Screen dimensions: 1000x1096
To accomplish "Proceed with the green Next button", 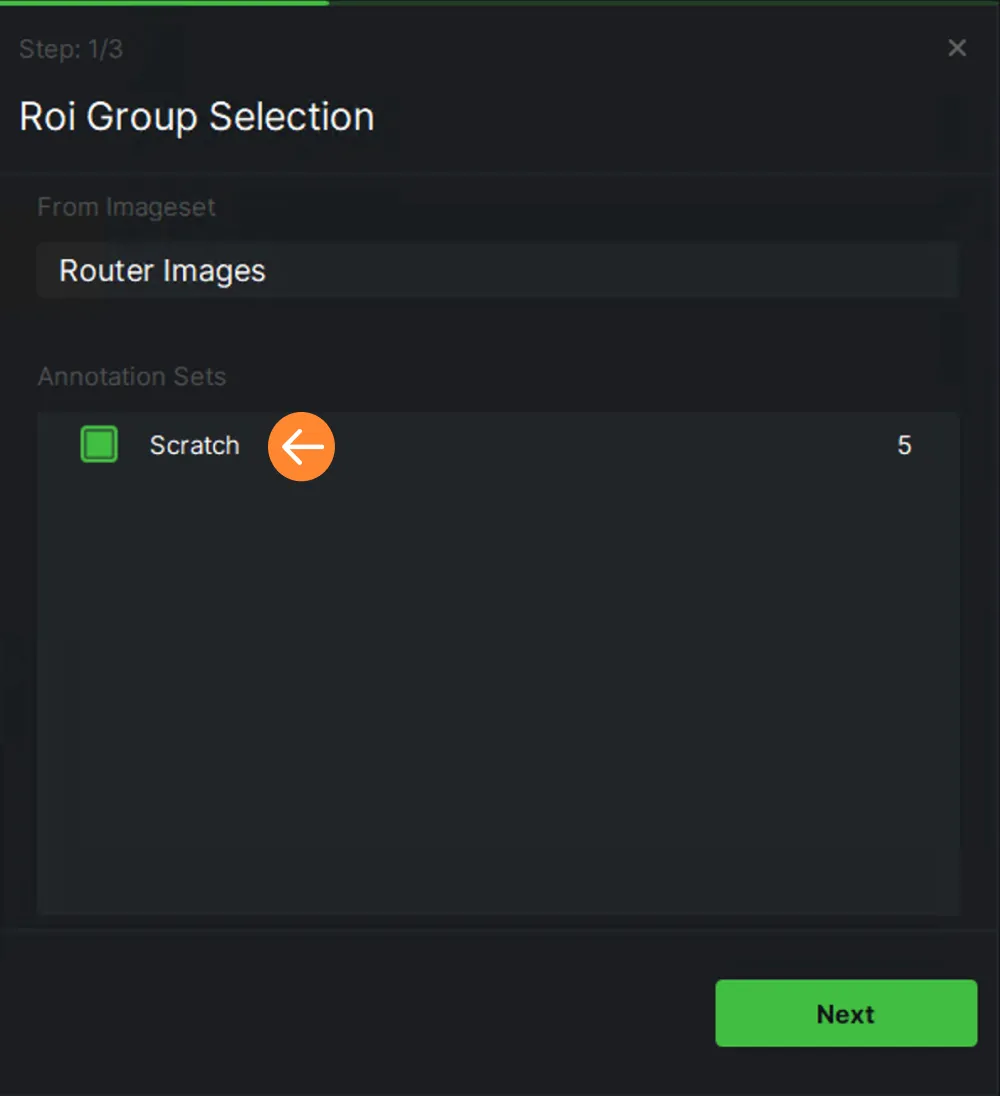I will pos(846,1013).
